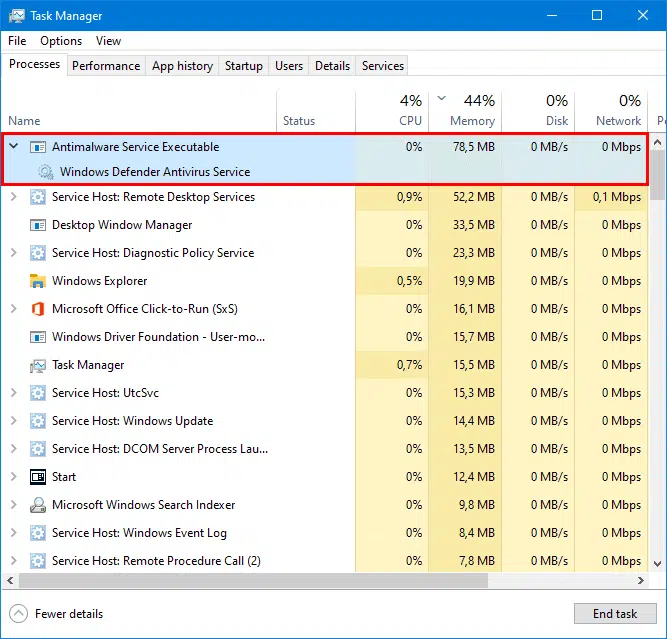667x639 pixels.
Task: Expand Service Host: Remote Desktop Services
Action: (x=14, y=197)
